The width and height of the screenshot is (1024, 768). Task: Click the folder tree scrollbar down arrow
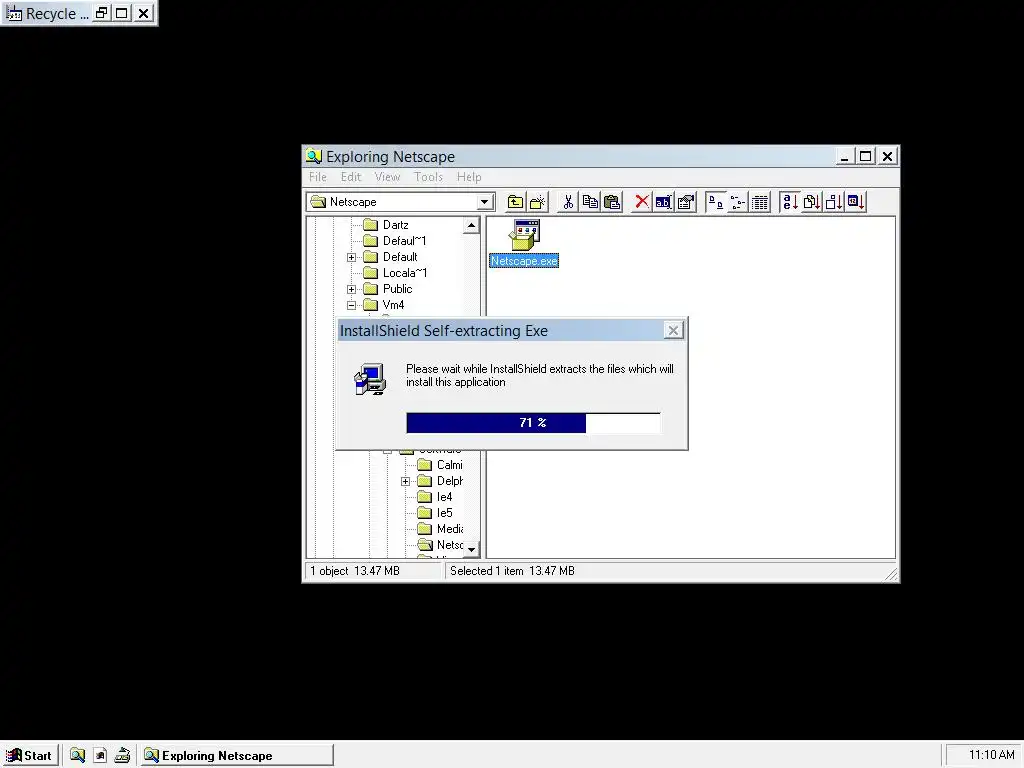coord(472,549)
